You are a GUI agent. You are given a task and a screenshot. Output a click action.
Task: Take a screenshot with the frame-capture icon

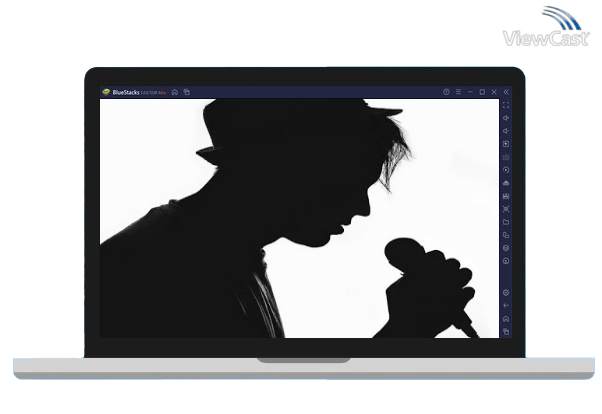click(506, 209)
